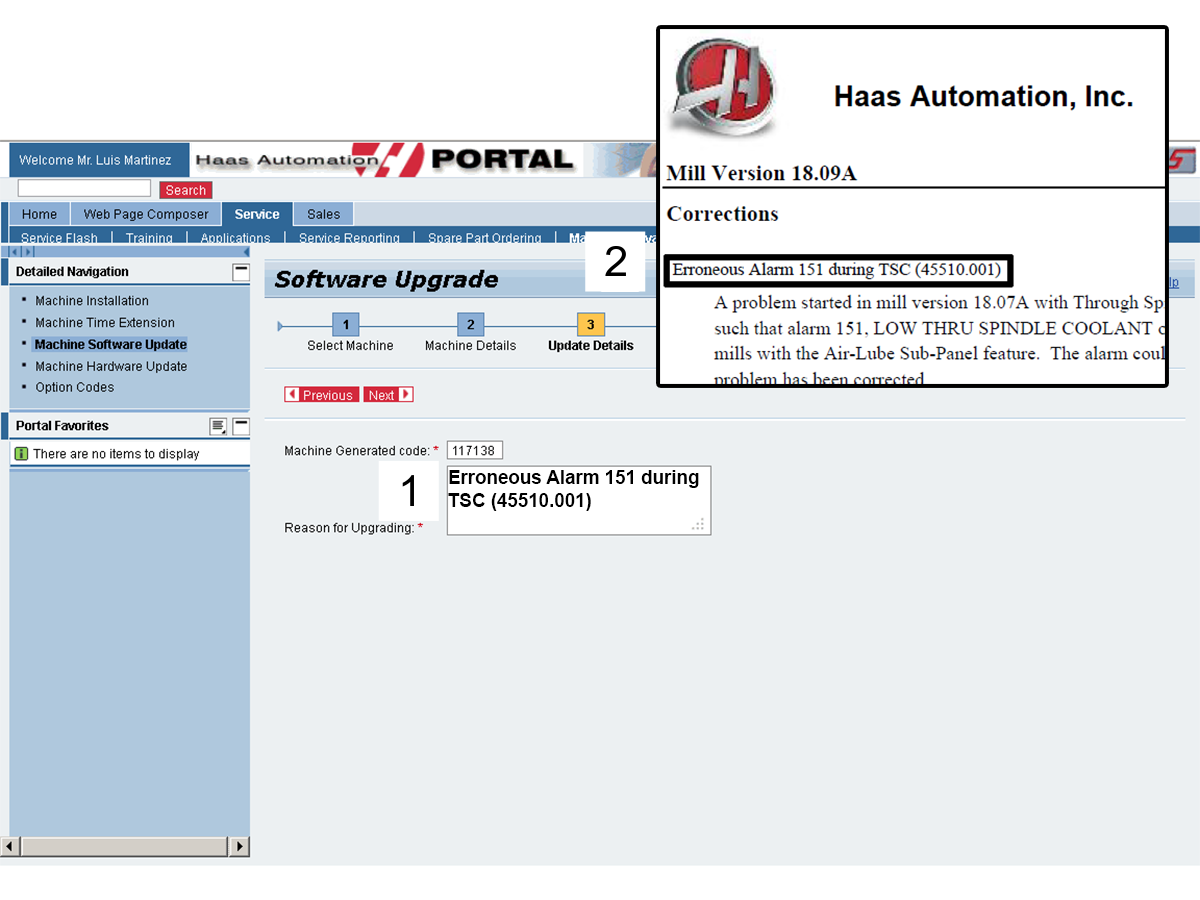Open the Home tab
The width and height of the screenshot is (1200, 900).
pyautogui.click(x=40, y=214)
